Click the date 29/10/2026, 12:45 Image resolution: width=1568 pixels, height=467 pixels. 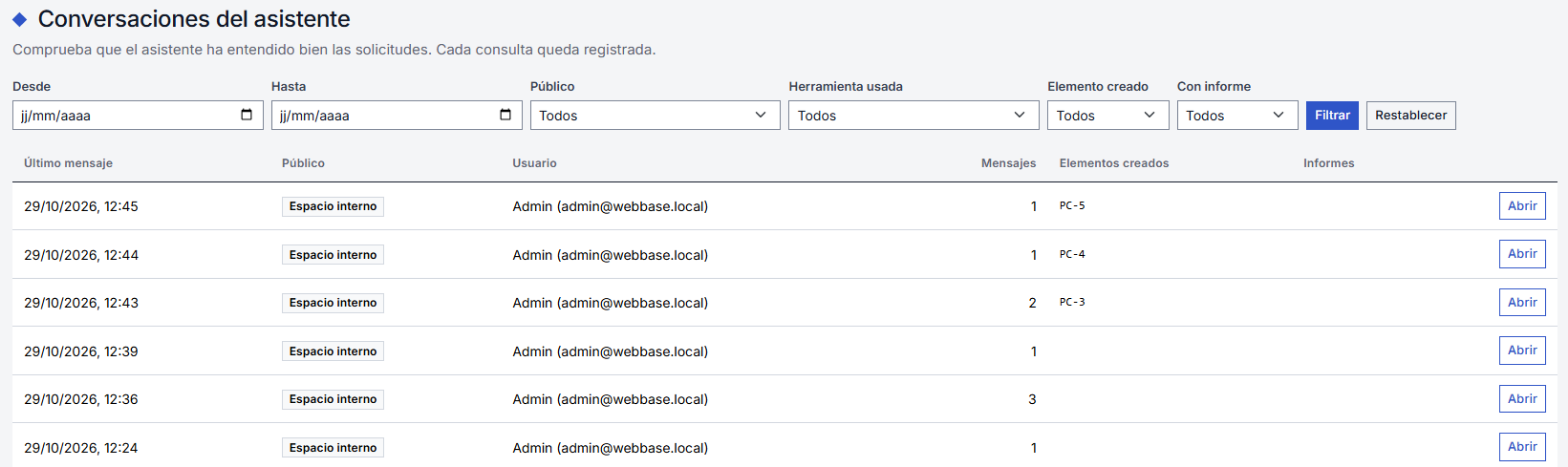click(81, 206)
